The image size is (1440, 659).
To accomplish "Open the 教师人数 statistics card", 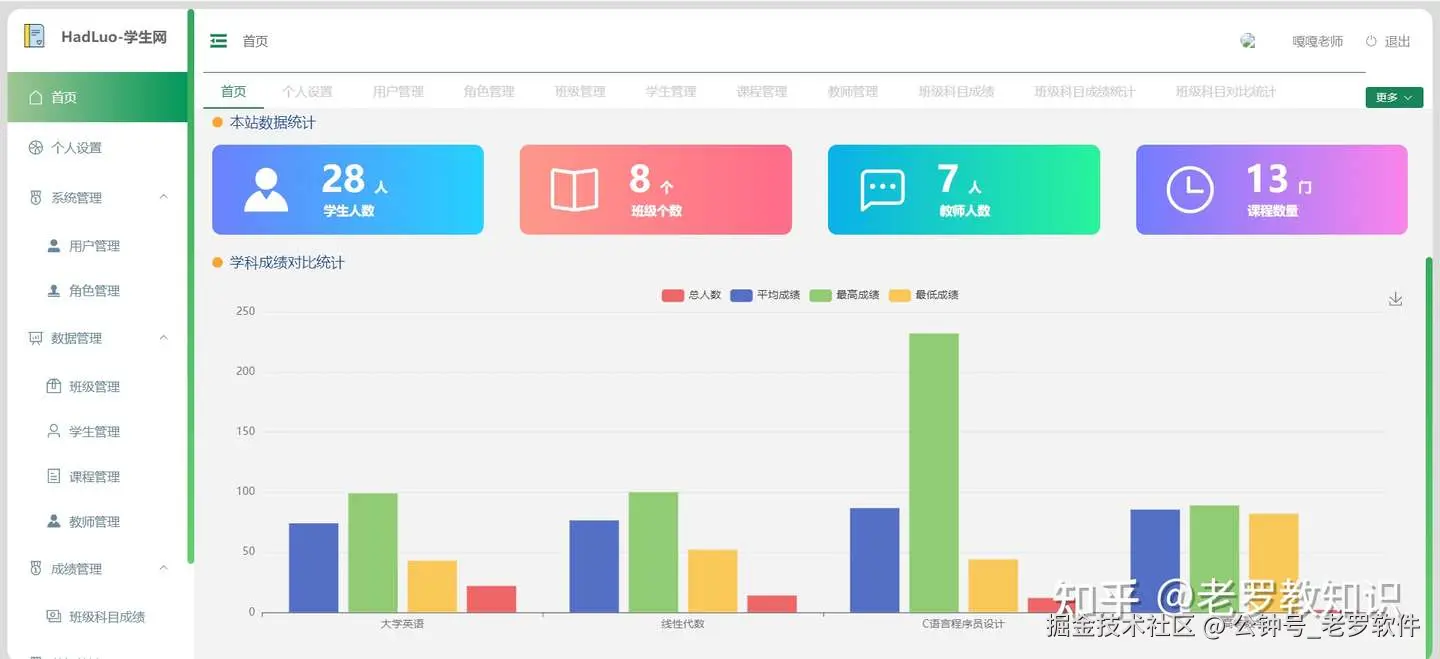I will coord(964,190).
